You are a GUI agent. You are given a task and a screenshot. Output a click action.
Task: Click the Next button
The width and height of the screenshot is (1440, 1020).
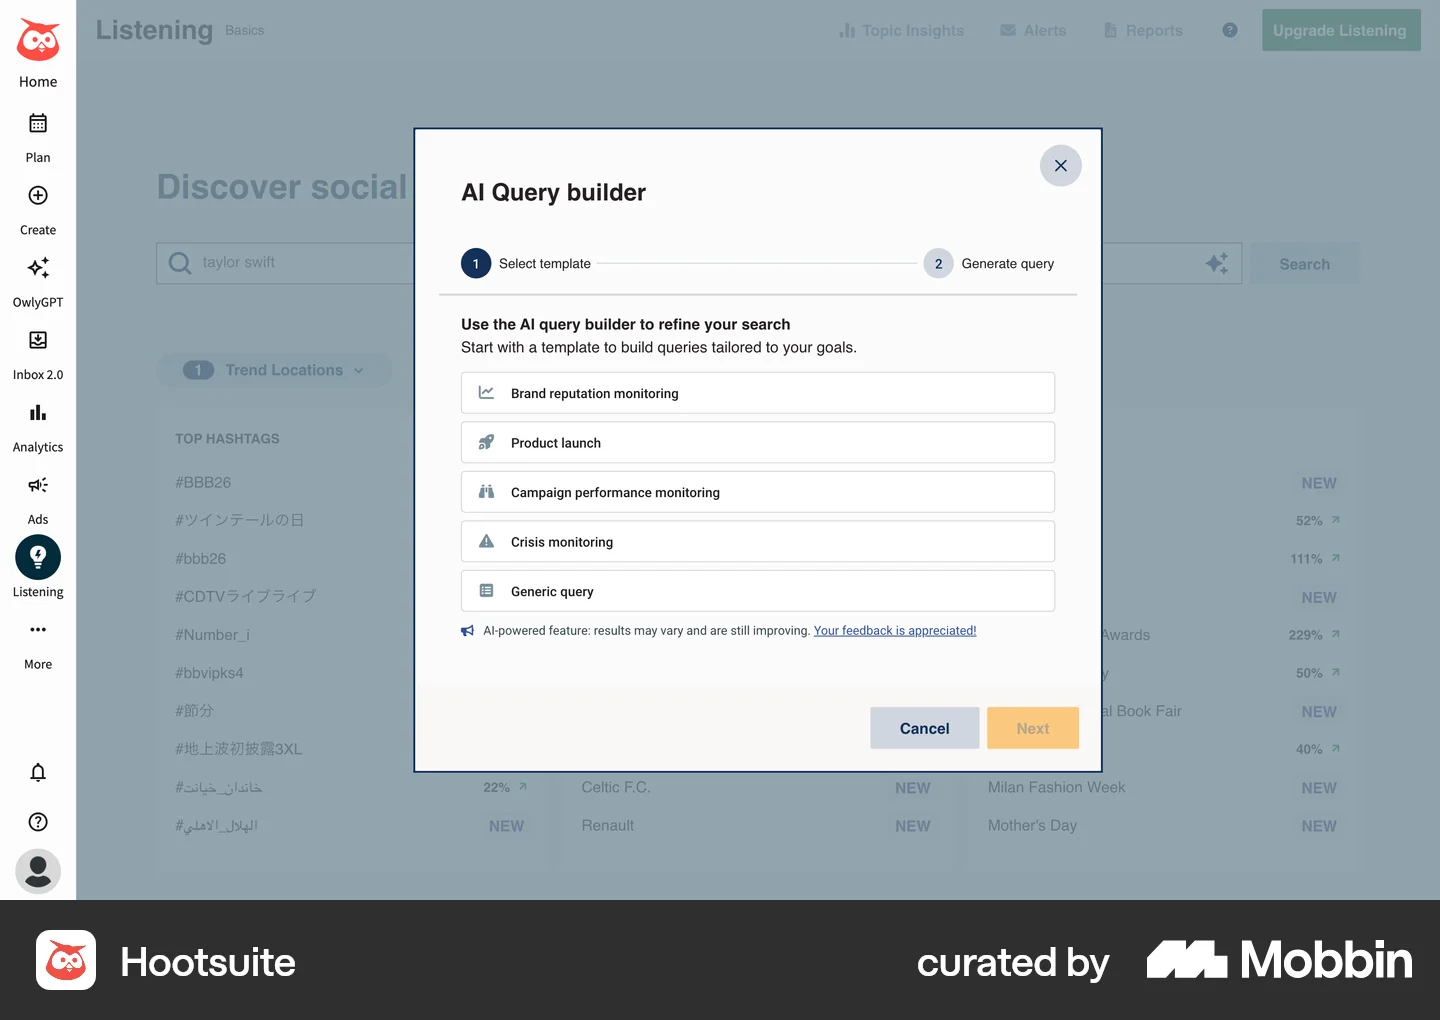coord(1033,728)
